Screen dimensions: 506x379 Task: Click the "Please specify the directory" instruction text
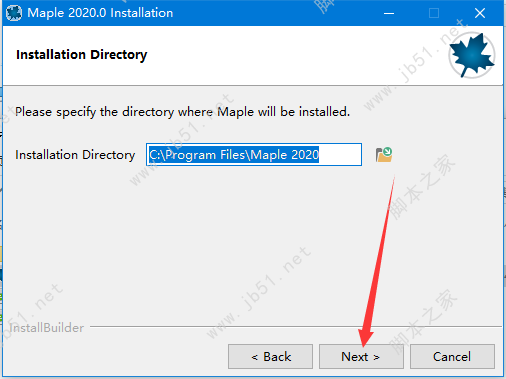click(x=182, y=112)
